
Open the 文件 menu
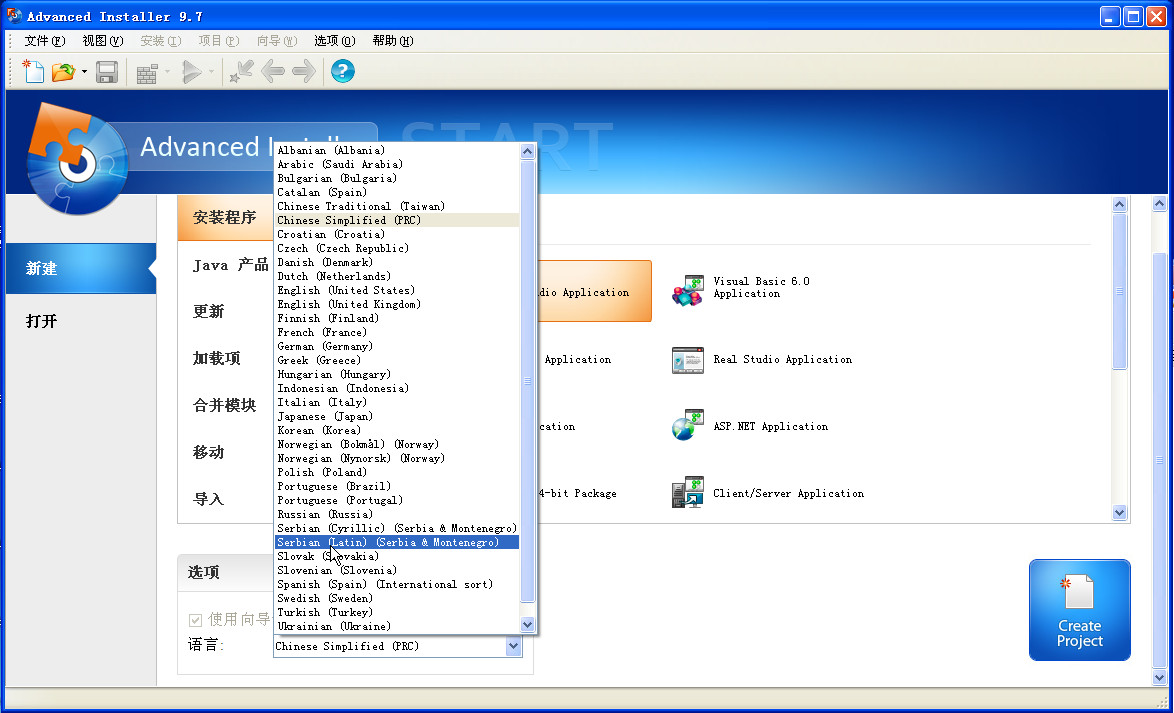[x=44, y=41]
